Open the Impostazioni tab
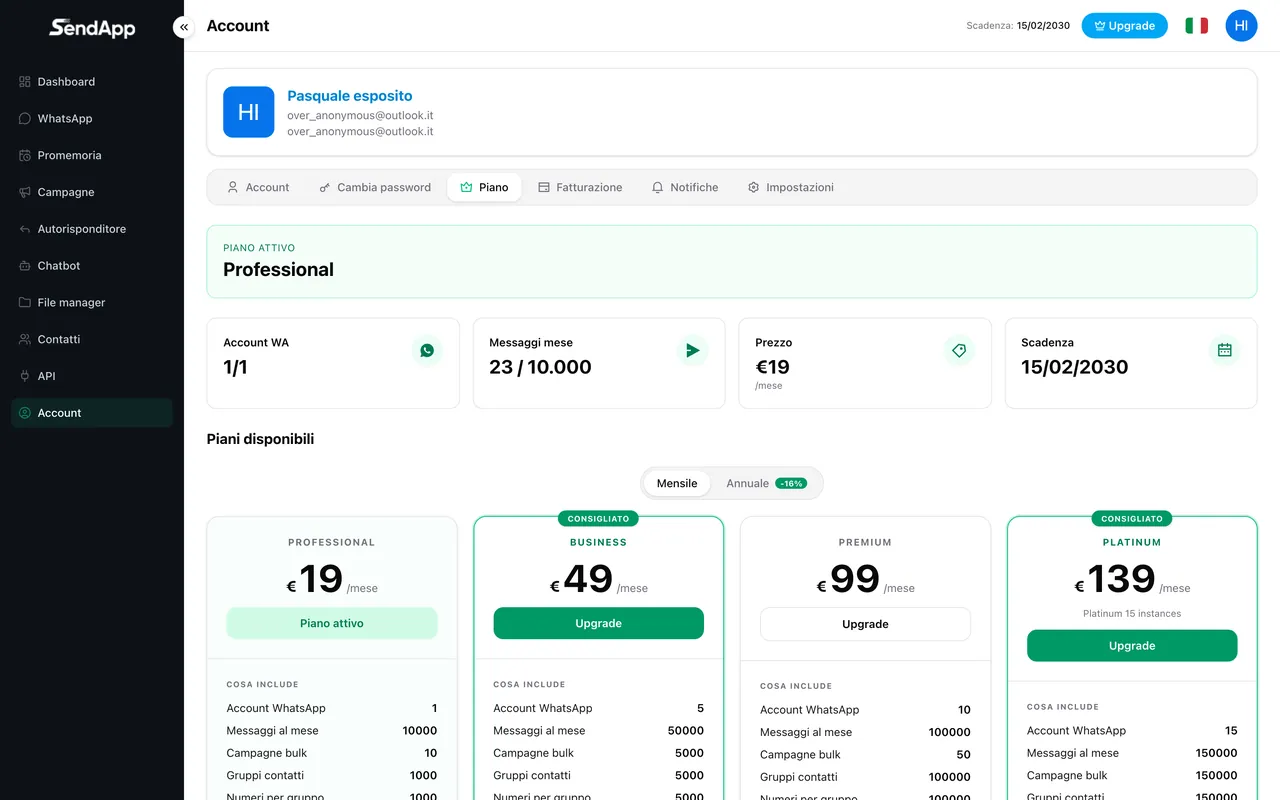Viewport: 1280px width, 800px height. [790, 187]
